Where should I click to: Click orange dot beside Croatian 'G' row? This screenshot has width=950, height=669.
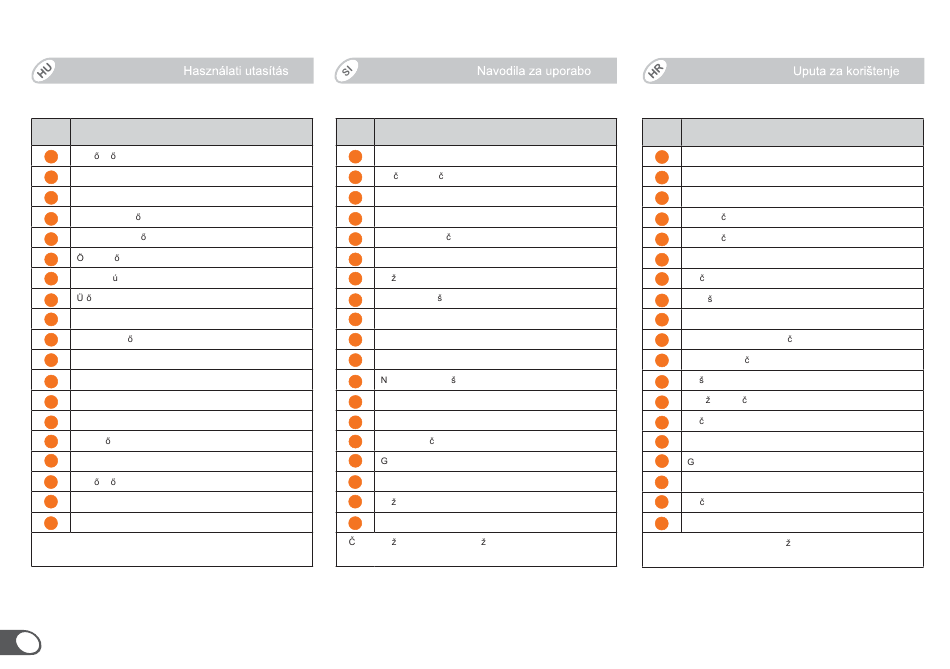[x=662, y=461]
